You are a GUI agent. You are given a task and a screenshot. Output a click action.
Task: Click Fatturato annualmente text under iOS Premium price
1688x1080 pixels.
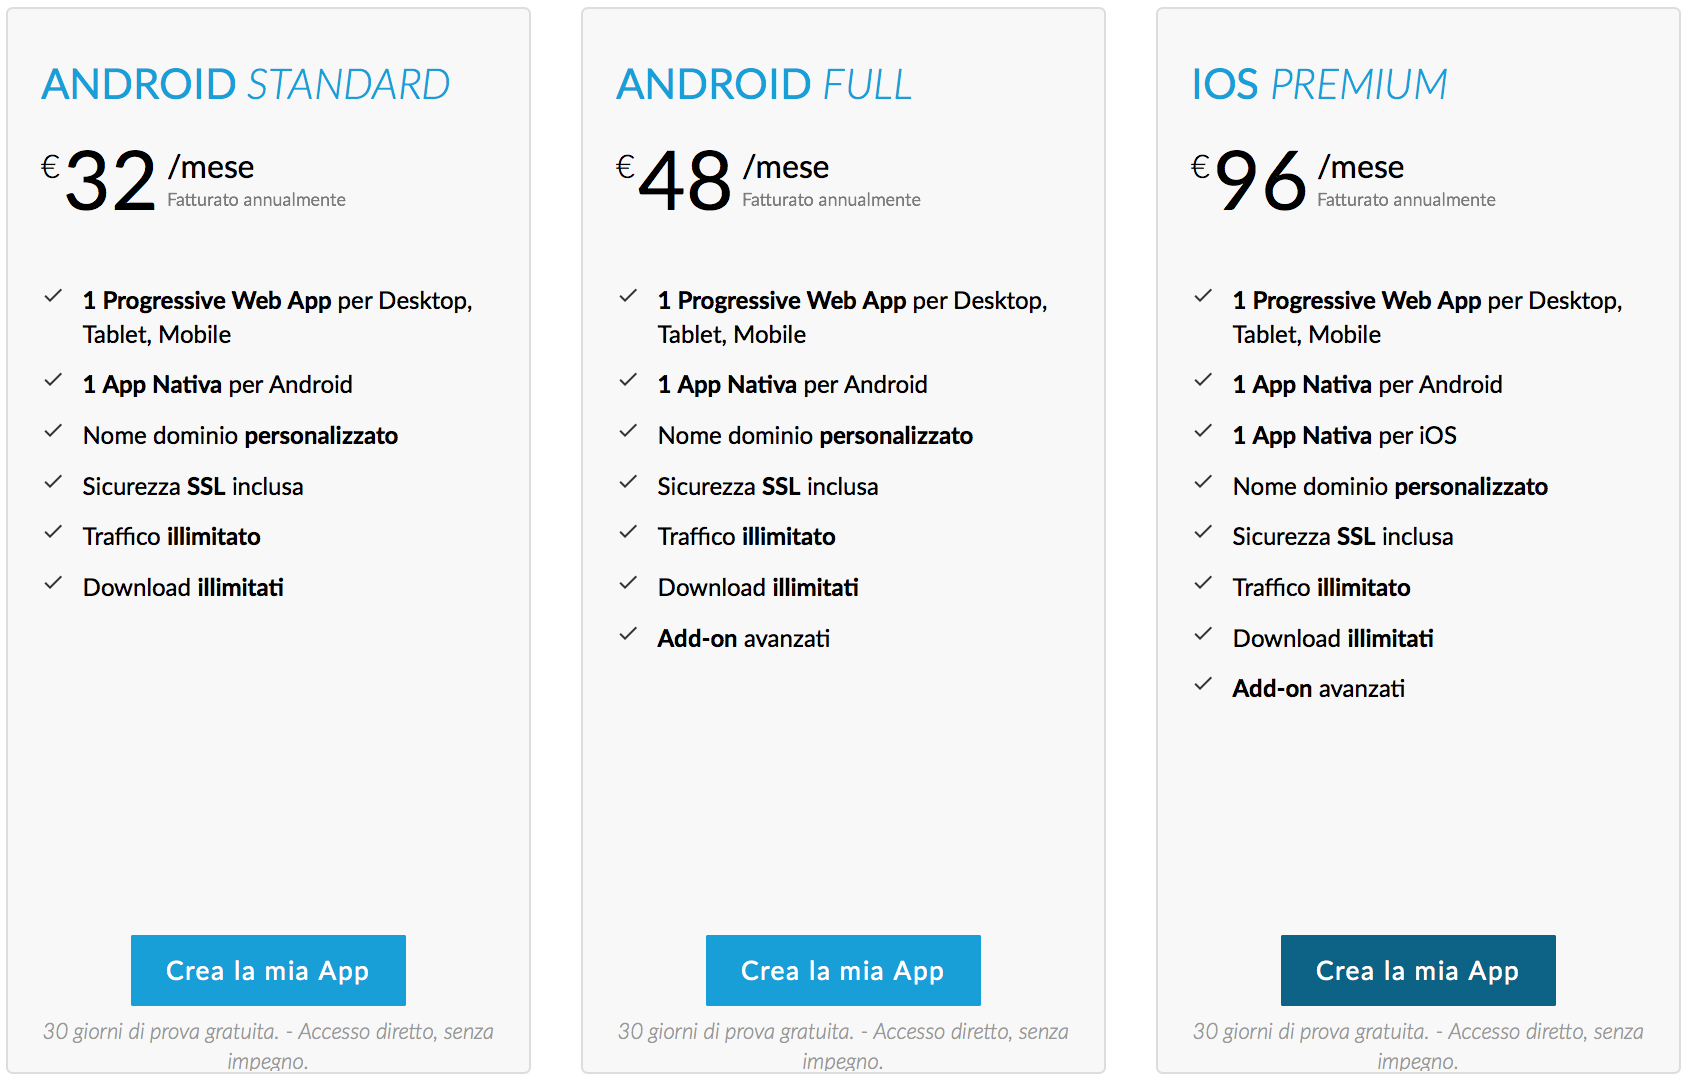1406,200
